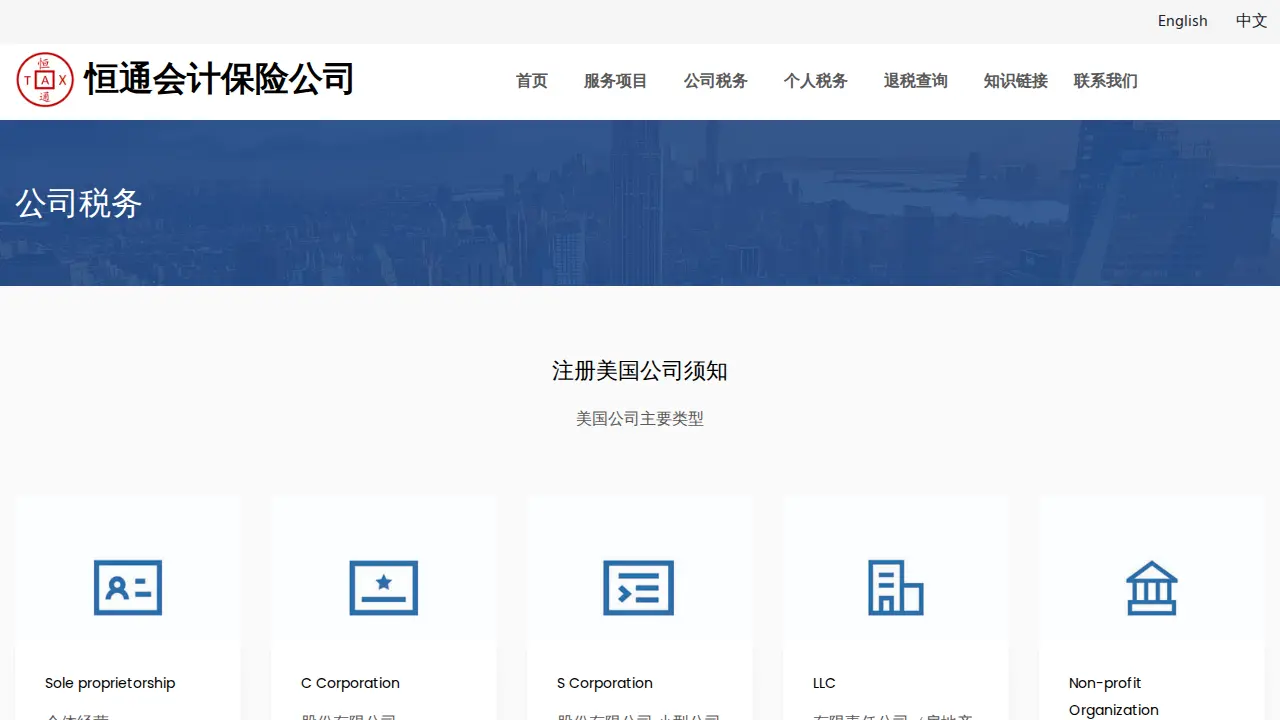Go to 公司税务 in navigation bar
The width and height of the screenshot is (1280, 720).
716,81
